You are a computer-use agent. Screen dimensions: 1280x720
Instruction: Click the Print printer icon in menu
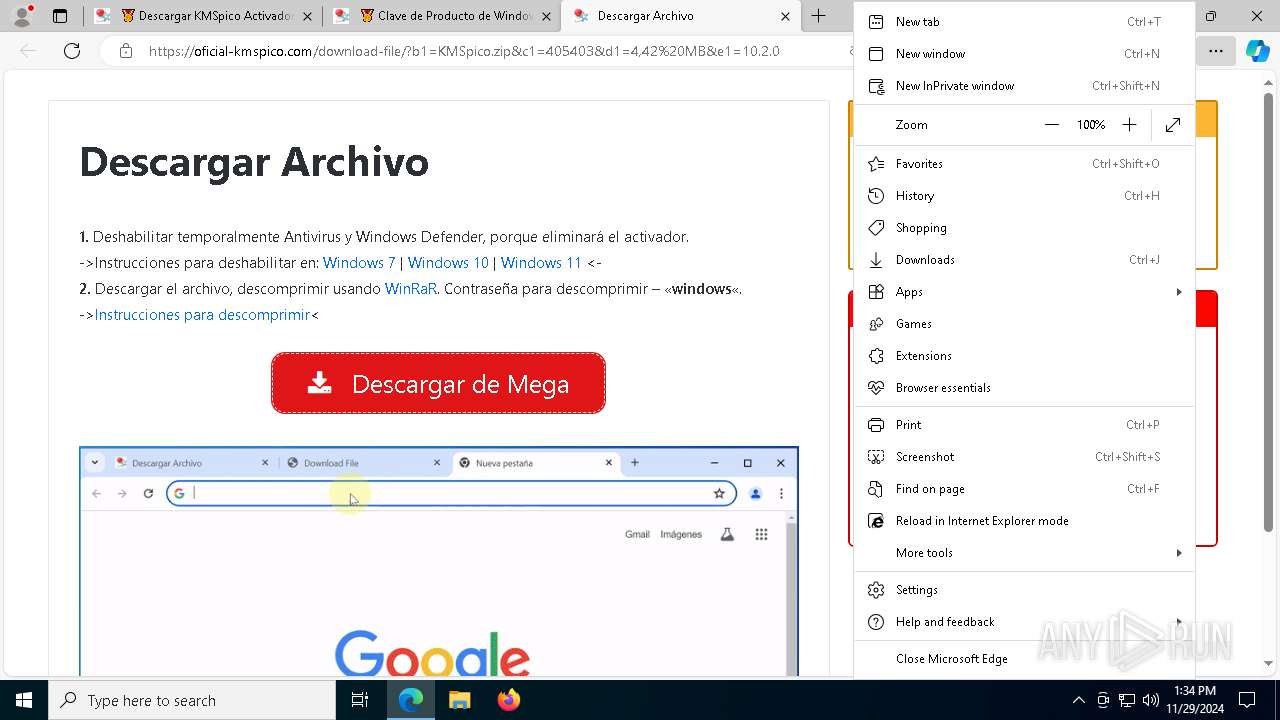click(x=876, y=425)
